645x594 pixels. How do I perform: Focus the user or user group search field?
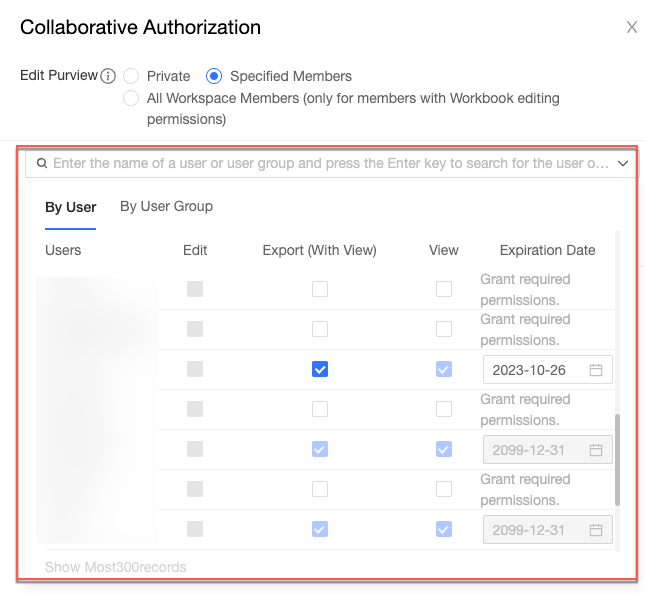point(331,163)
